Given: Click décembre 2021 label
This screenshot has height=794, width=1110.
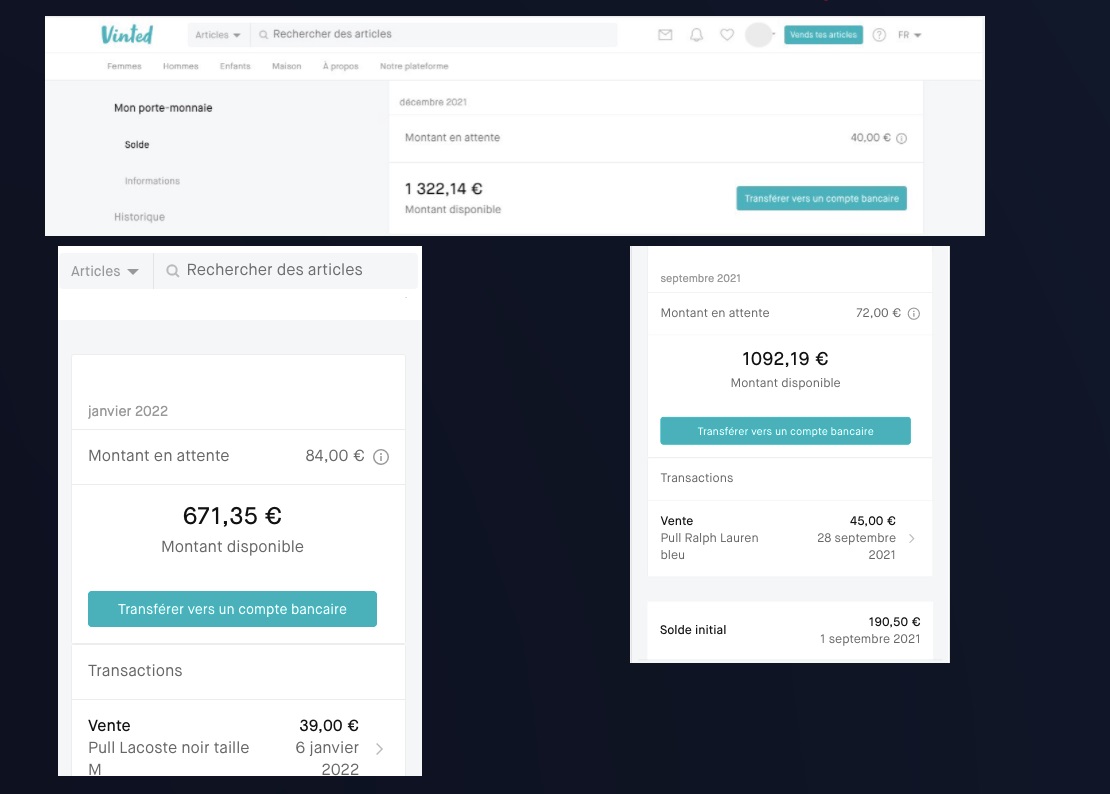Looking at the screenshot, I should [433, 102].
